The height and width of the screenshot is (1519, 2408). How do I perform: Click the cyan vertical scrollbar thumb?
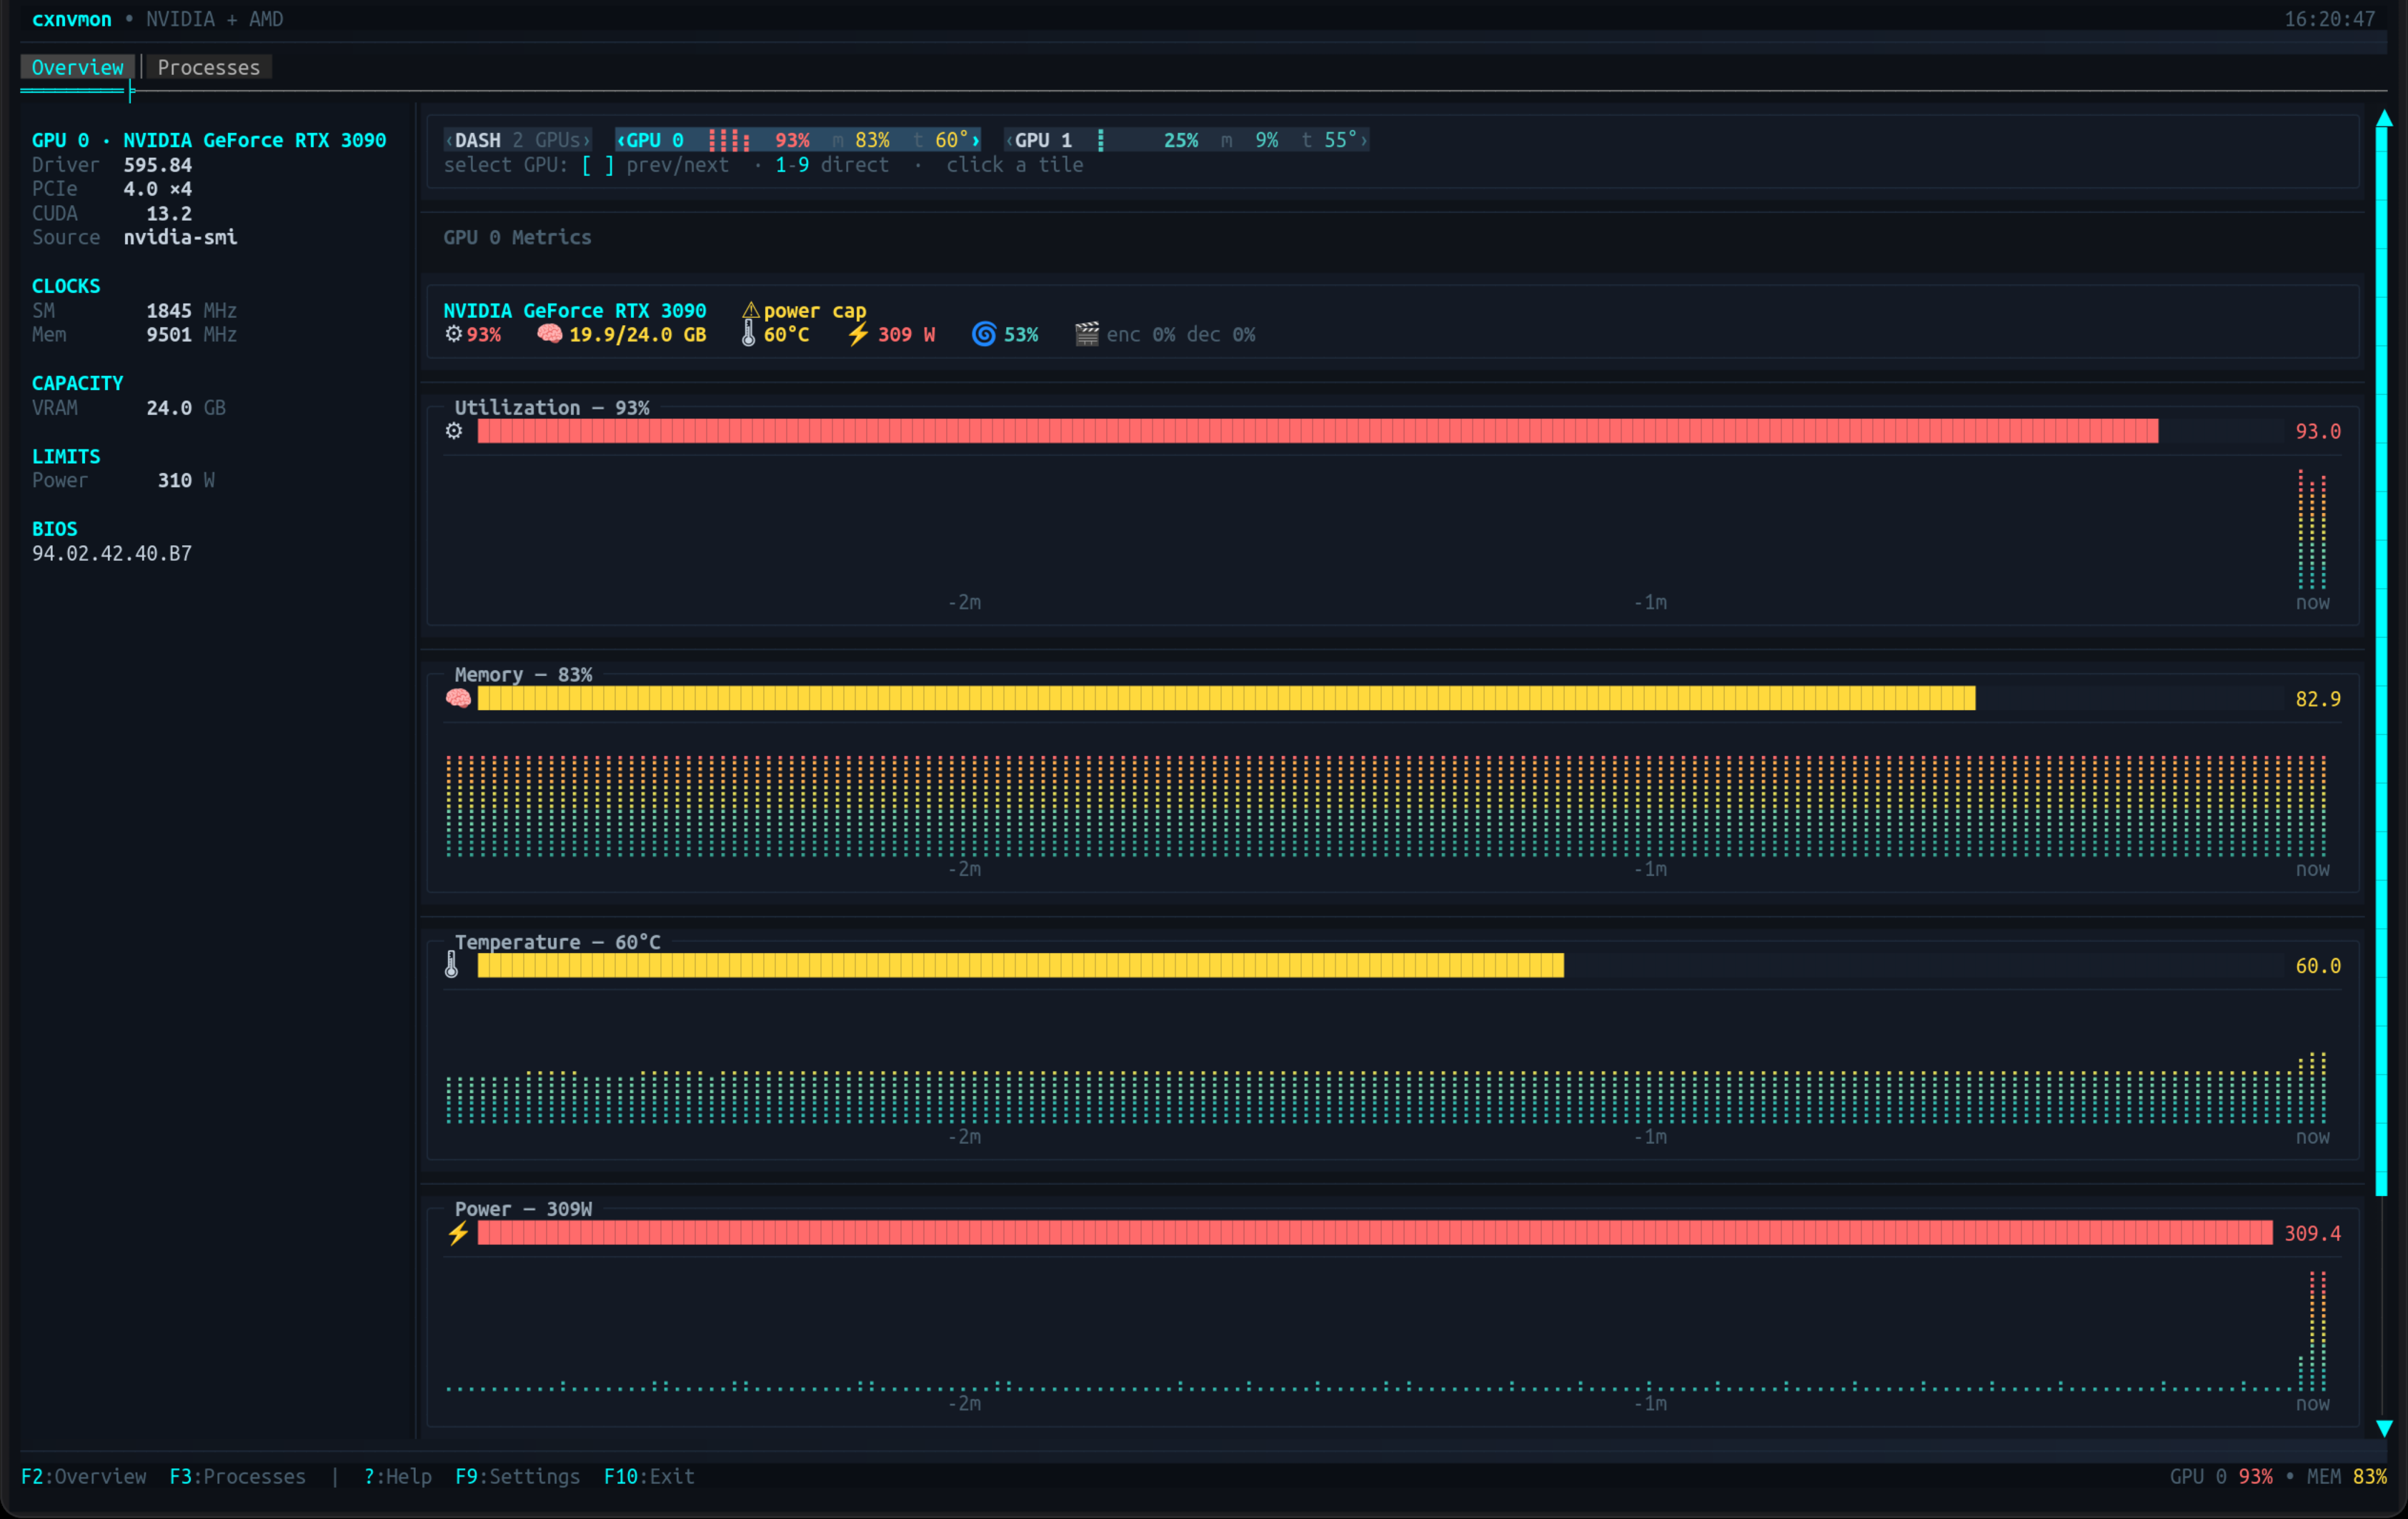pos(2382,661)
